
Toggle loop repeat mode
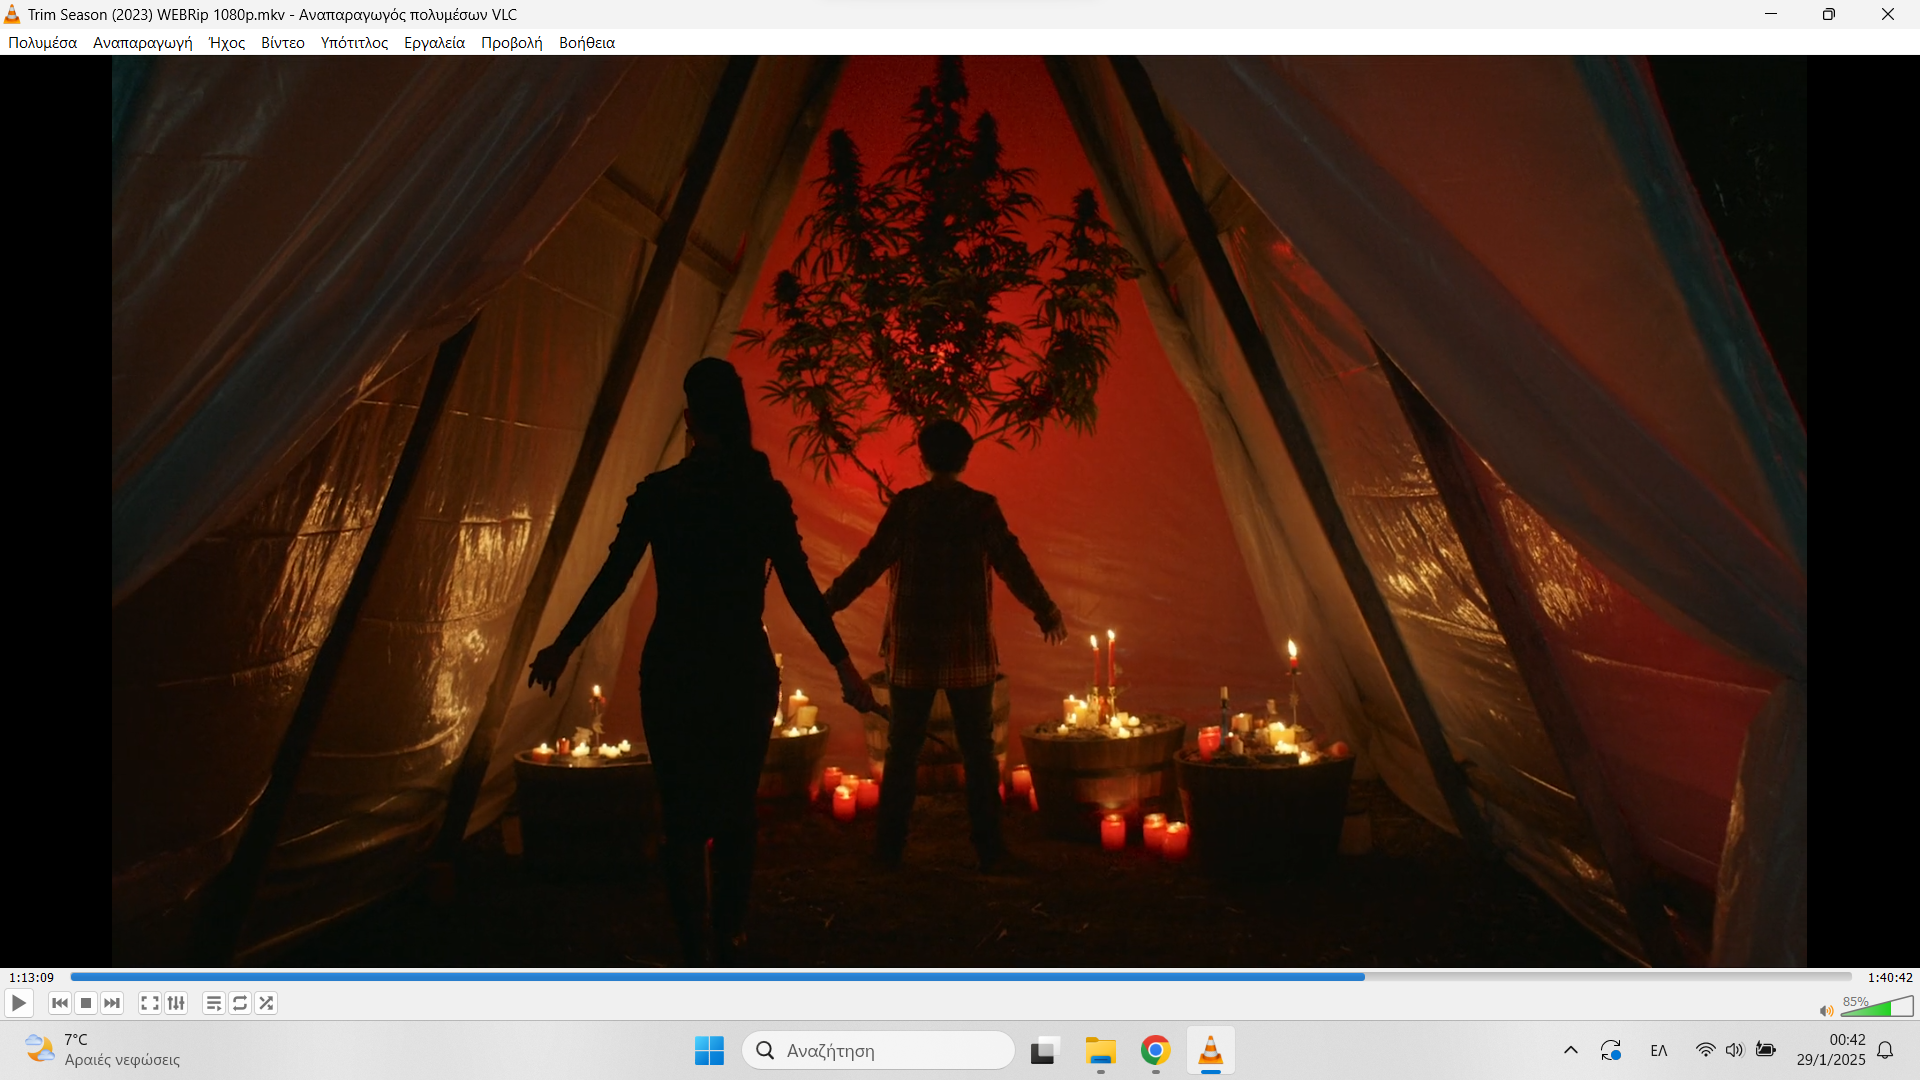pos(240,1003)
